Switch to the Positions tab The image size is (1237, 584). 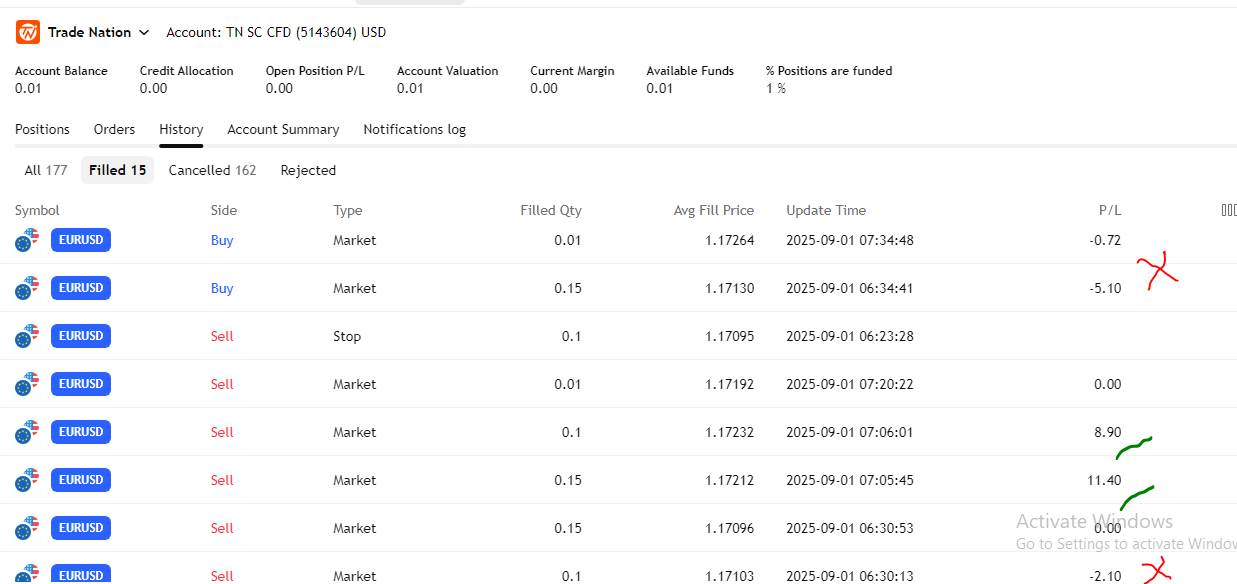pos(42,129)
